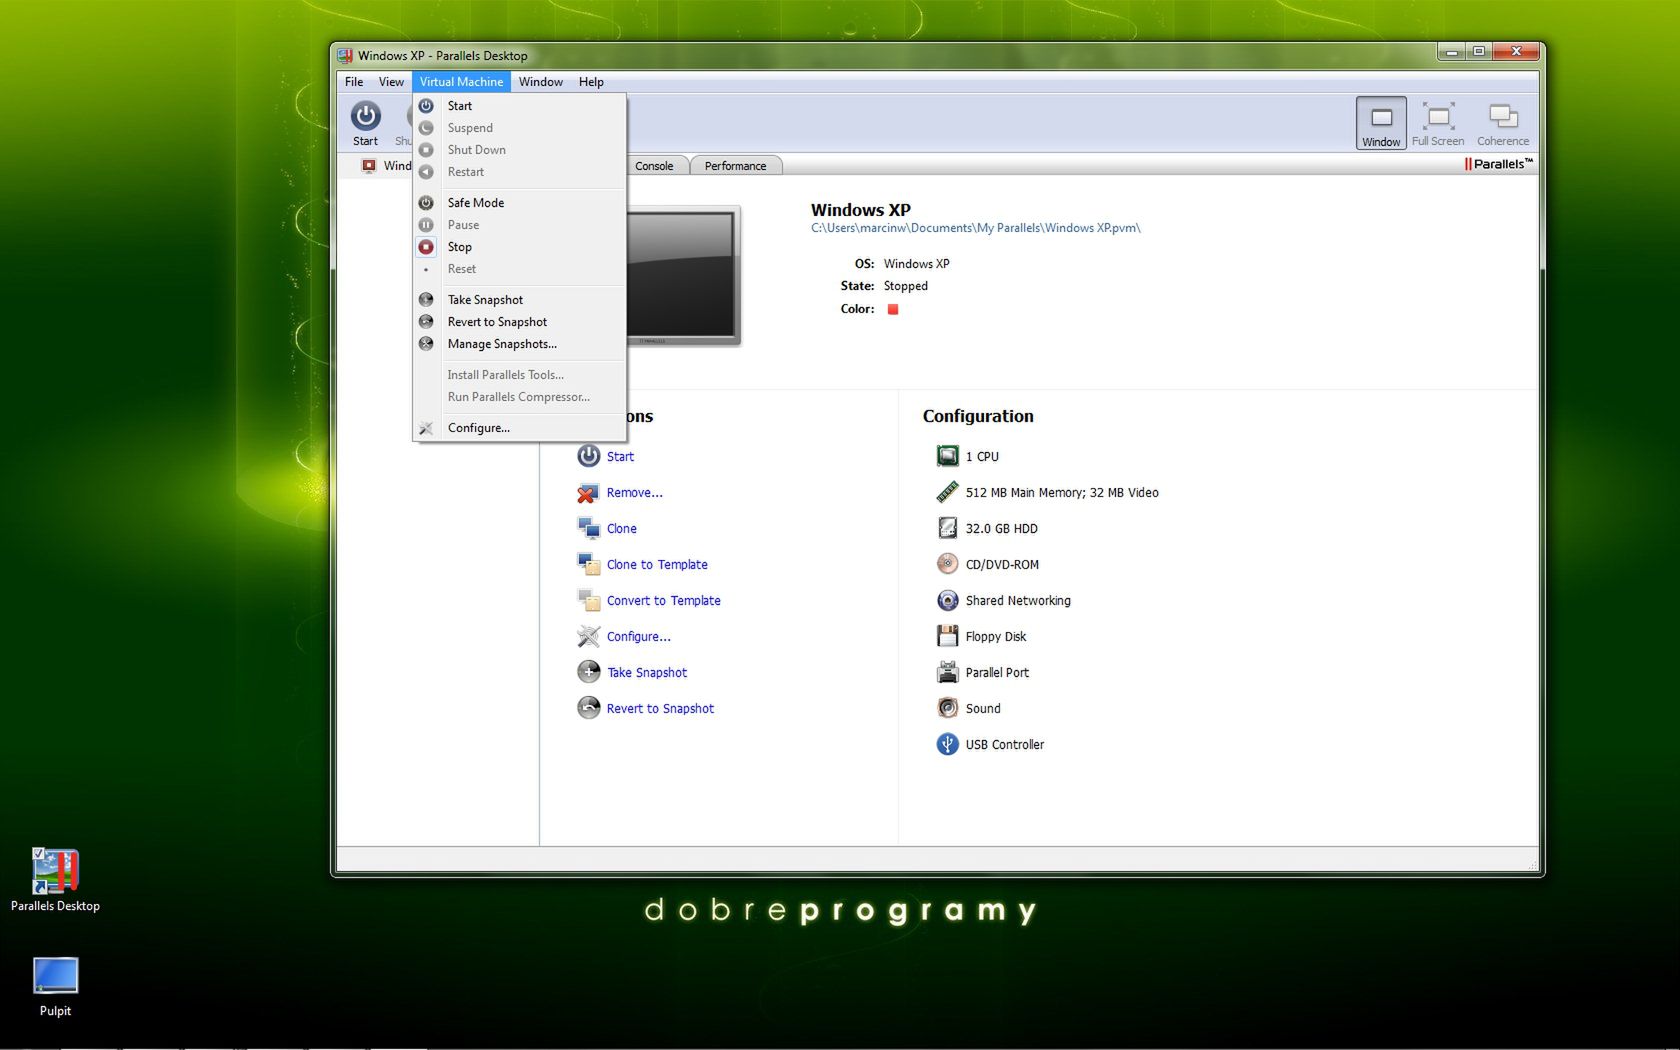This screenshot has width=1680, height=1050.
Task: Click the Revert to Snapshot icon in actions
Action: coord(589,708)
